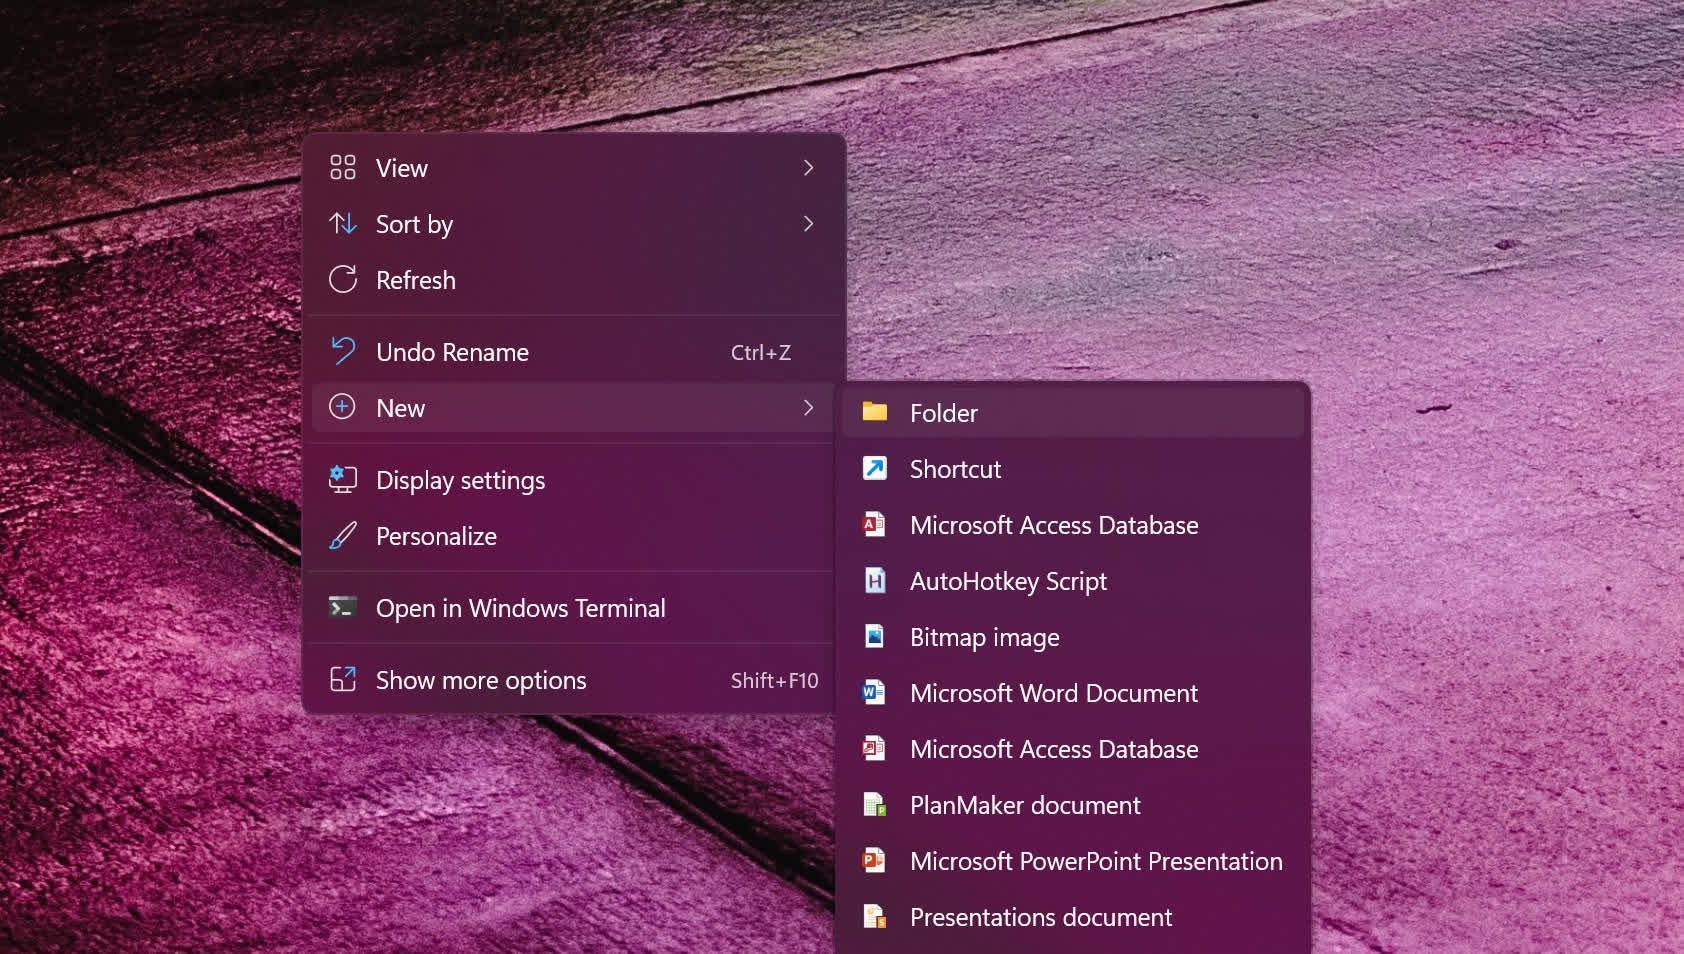Select Microsoft Access Database below Shortcut
This screenshot has width=1684, height=954.
click(1053, 525)
